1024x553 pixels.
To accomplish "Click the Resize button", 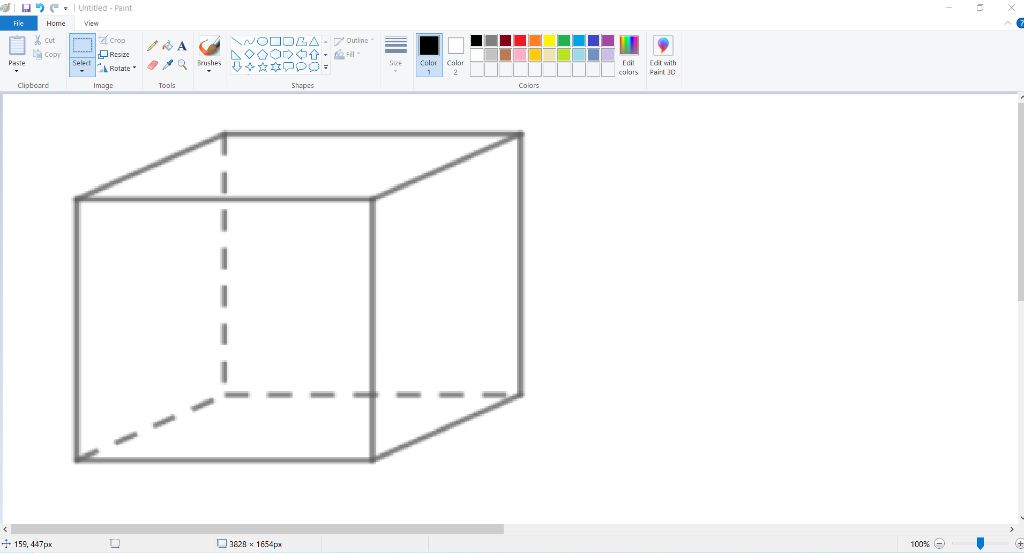I will [x=114, y=54].
